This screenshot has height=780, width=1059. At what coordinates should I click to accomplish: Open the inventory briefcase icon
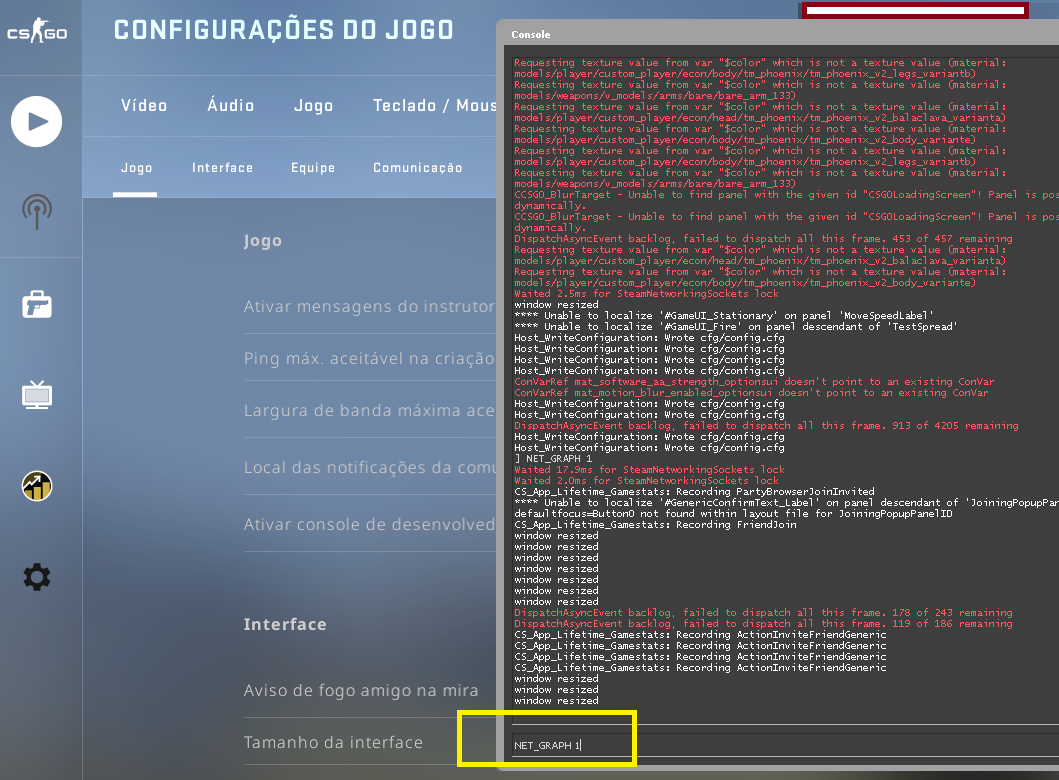click(x=37, y=304)
